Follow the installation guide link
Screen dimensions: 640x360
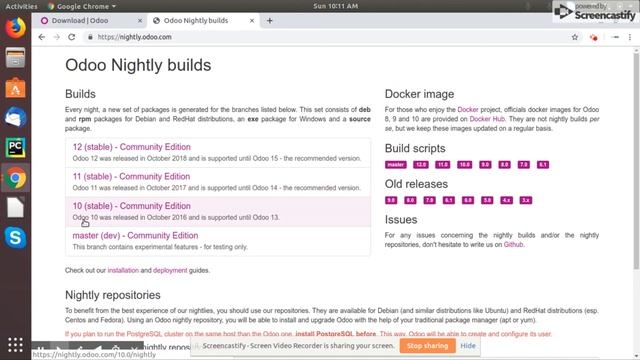[123, 270]
